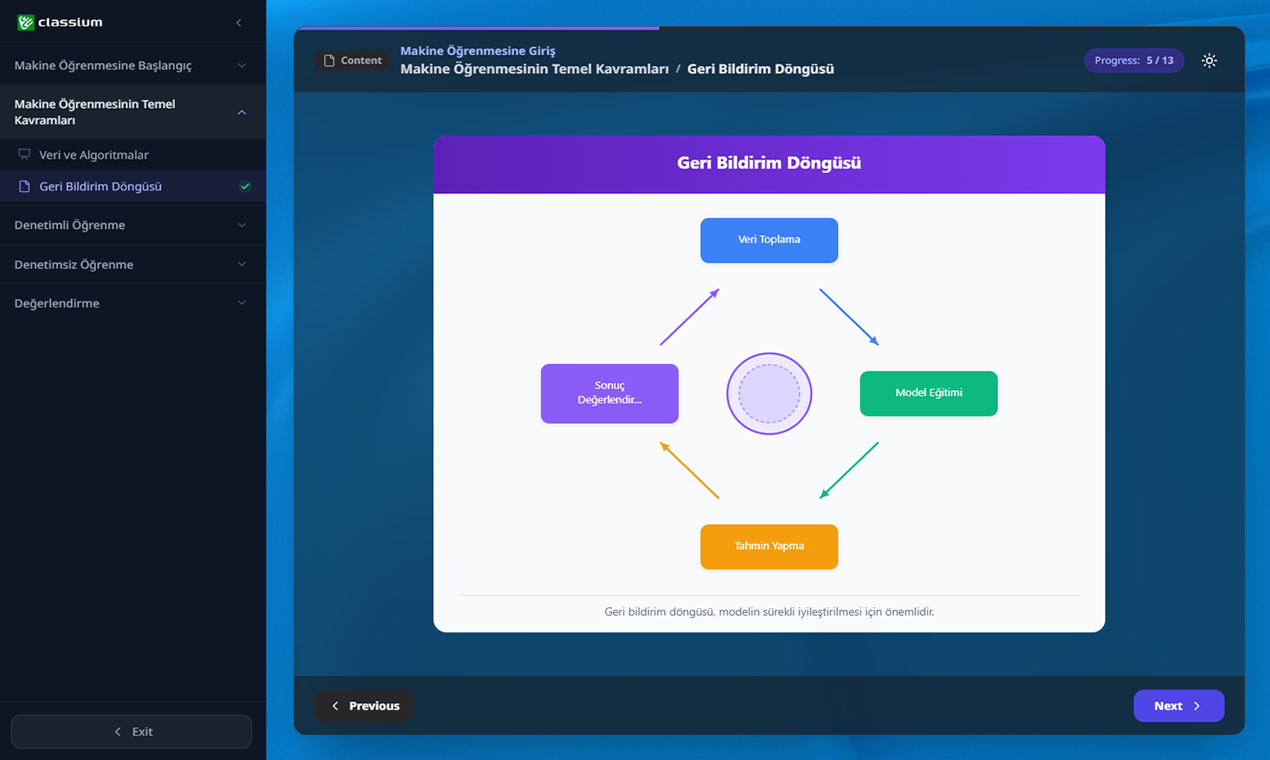1270x760 pixels.
Task: Select the Model Eğitimi box
Action: pos(929,393)
